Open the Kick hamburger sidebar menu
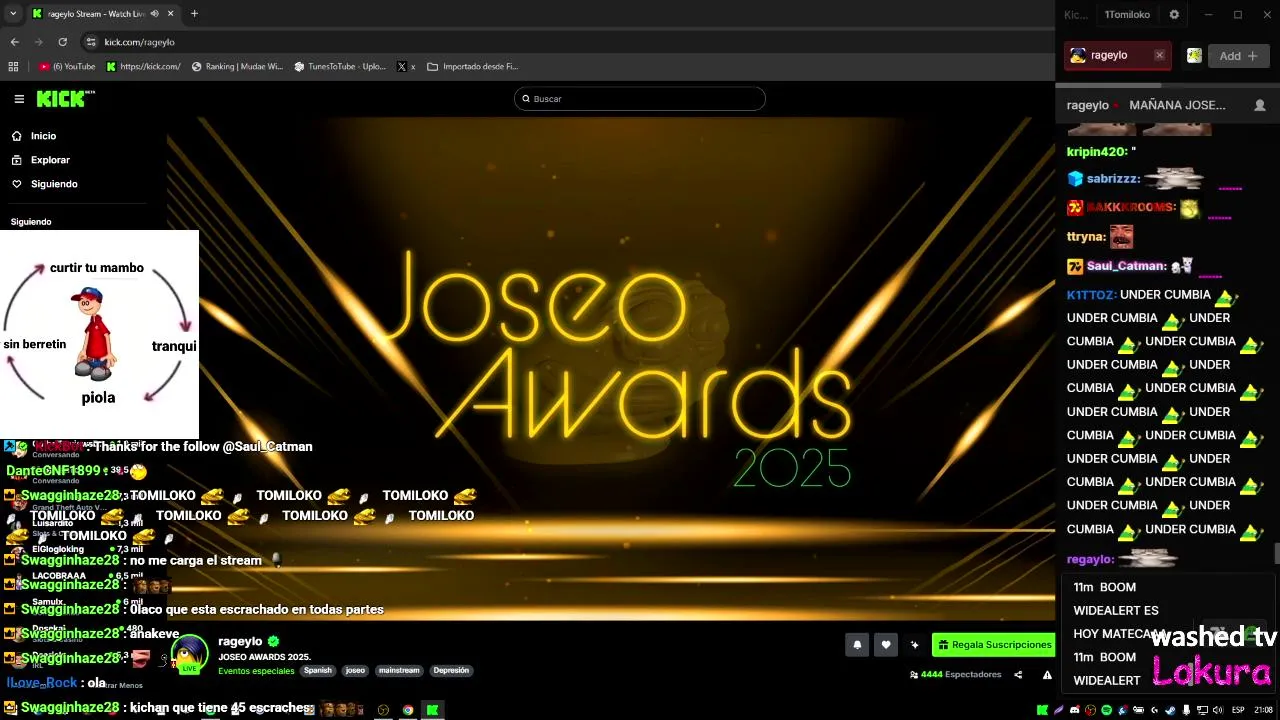 tap(19, 98)
